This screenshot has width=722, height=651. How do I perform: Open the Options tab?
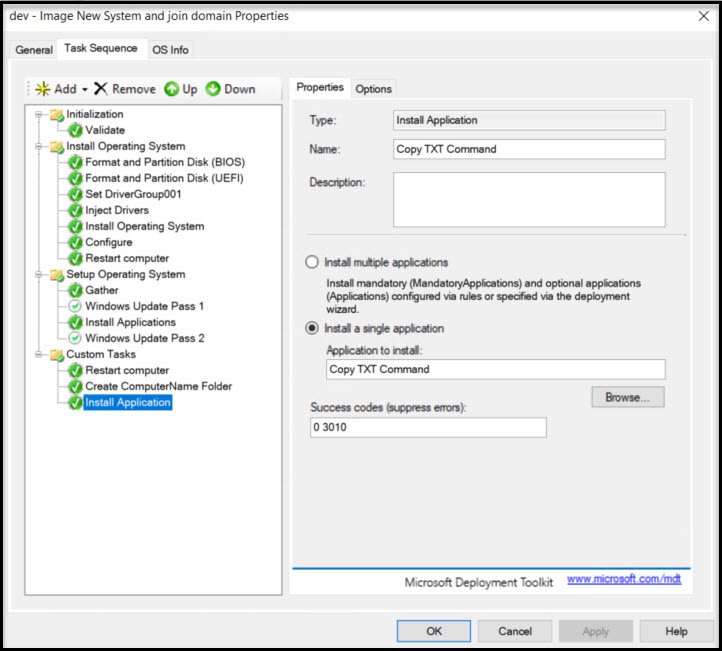tap(374, 89)
